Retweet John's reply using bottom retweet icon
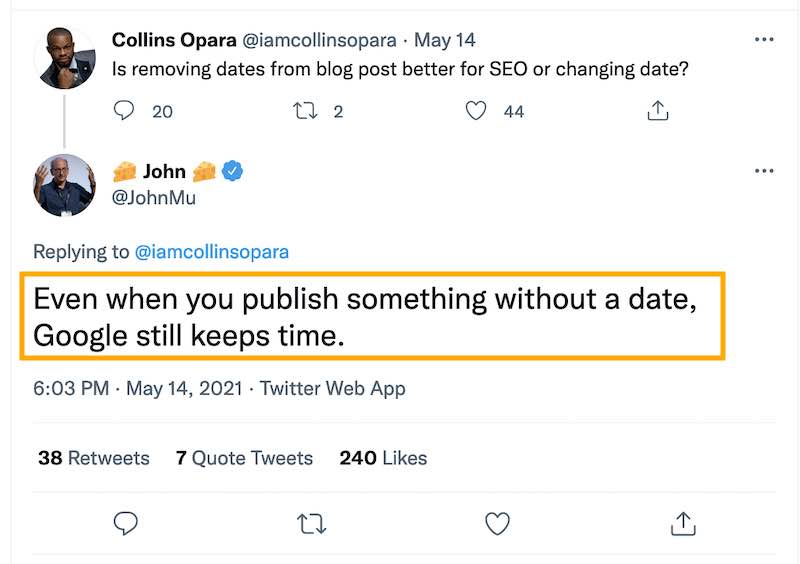Viewport: 800px width, 564px height. [x=311, y=522]
